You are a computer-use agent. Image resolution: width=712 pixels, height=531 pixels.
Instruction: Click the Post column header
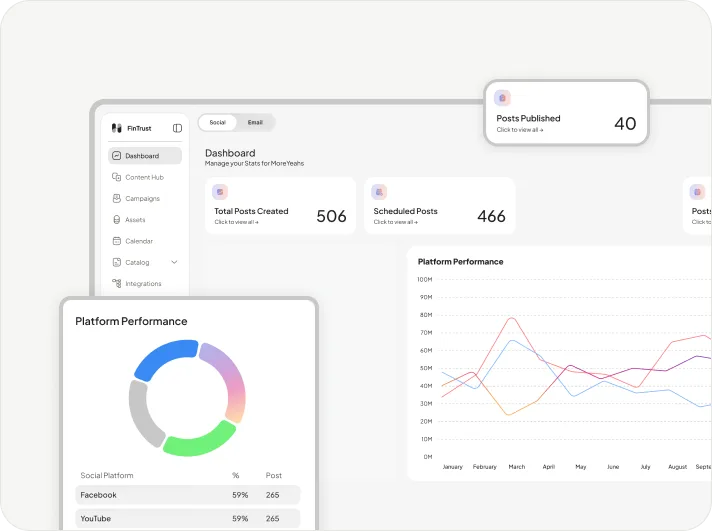click(x=273, y=476)
